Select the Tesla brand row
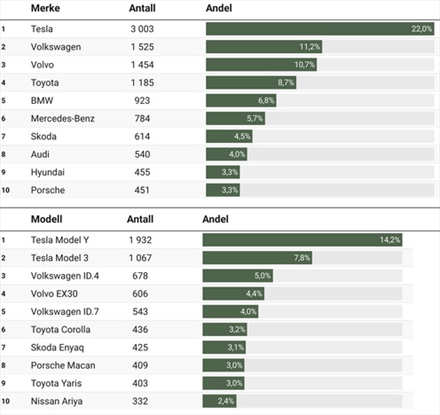Screen dimensions: 440x415 point(220,29)
